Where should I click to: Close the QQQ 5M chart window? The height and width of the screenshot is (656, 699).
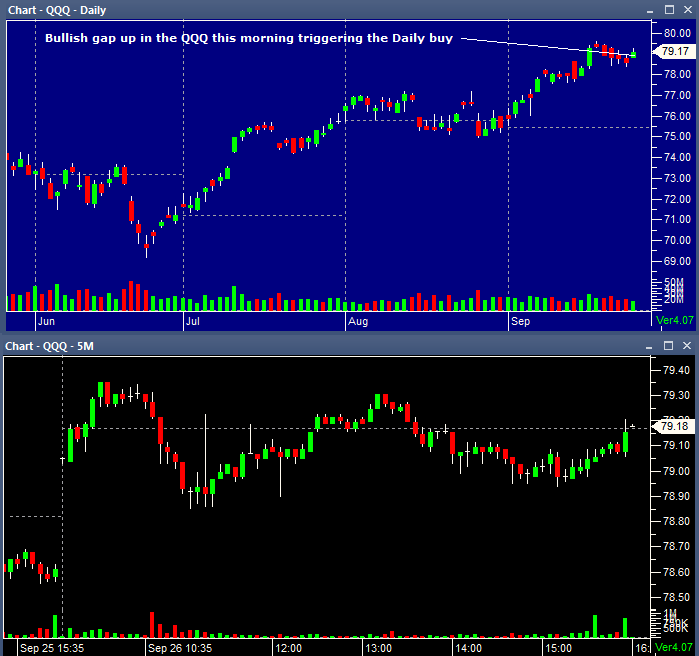687,345
